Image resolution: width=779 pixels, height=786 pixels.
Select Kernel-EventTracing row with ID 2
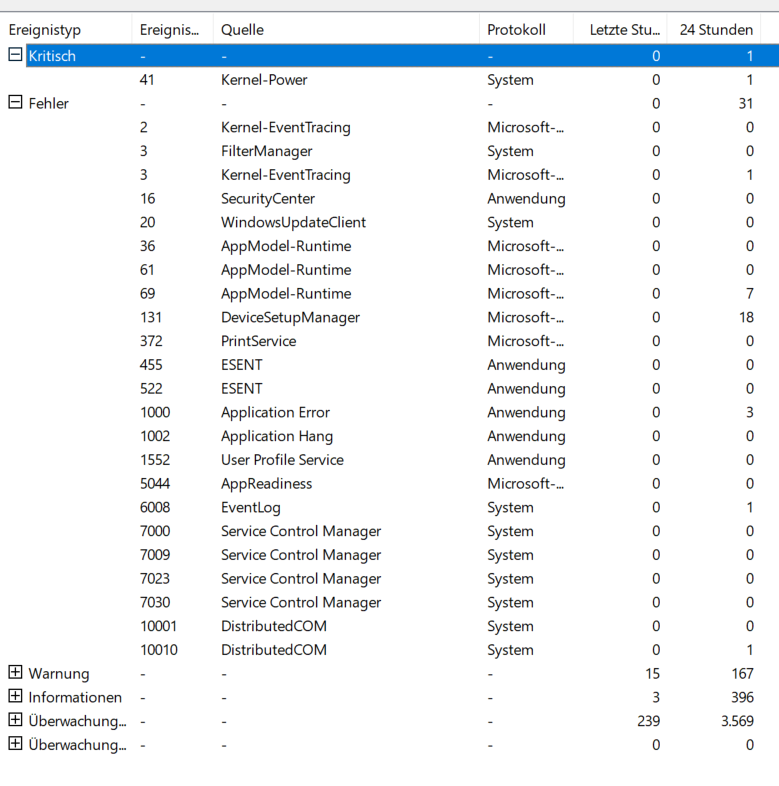[390, 127]
